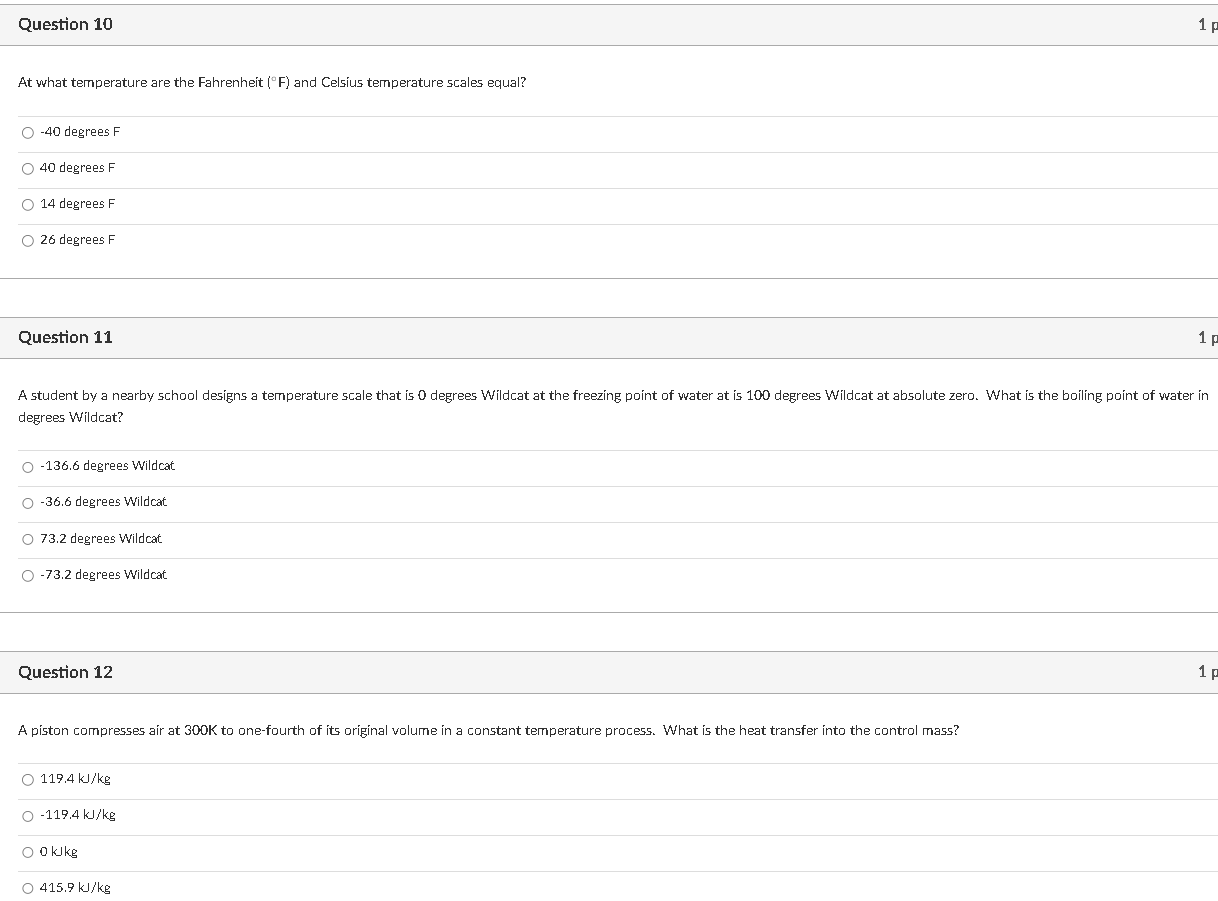The width and height of the screenshot is (1218, 901).
Task: Select the 40 degrees F option
Action: coord(28,168)
